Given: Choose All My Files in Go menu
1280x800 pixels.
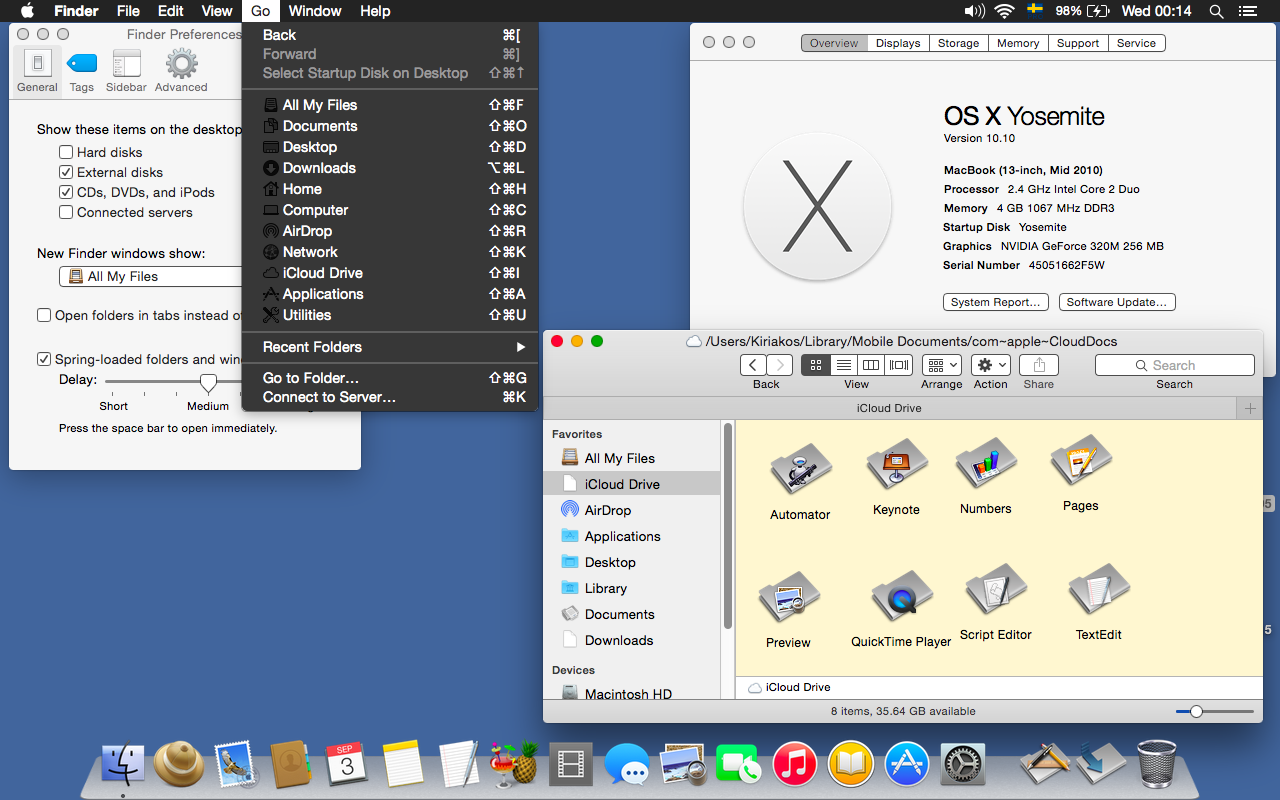Looking at the screenshot, I should (390, 105).
